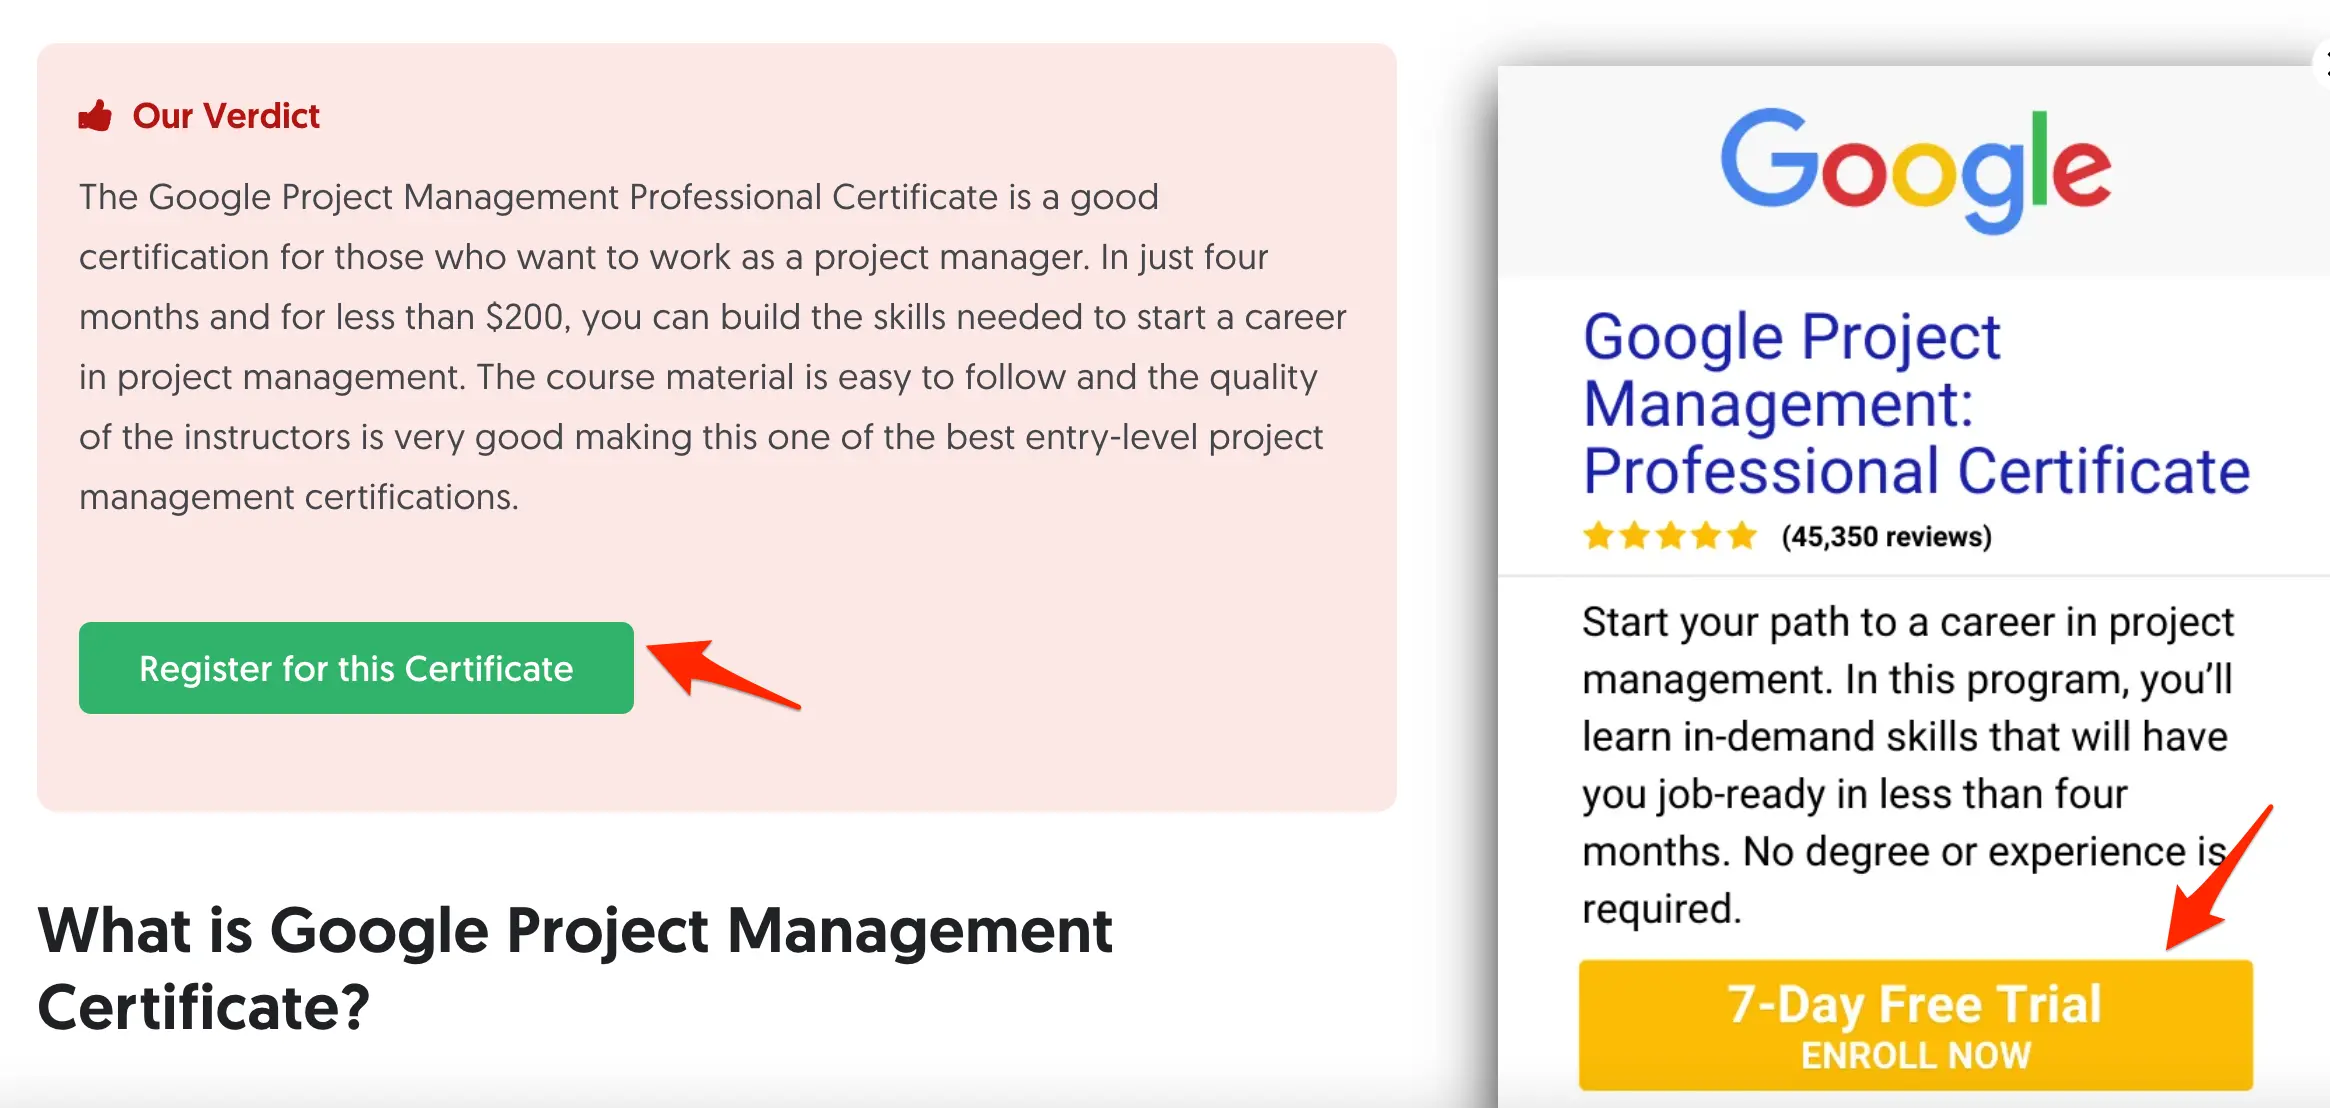Click the middle (third) rating star
Viewport: 2330px width, 1108px height.
tap(1670, 536)
